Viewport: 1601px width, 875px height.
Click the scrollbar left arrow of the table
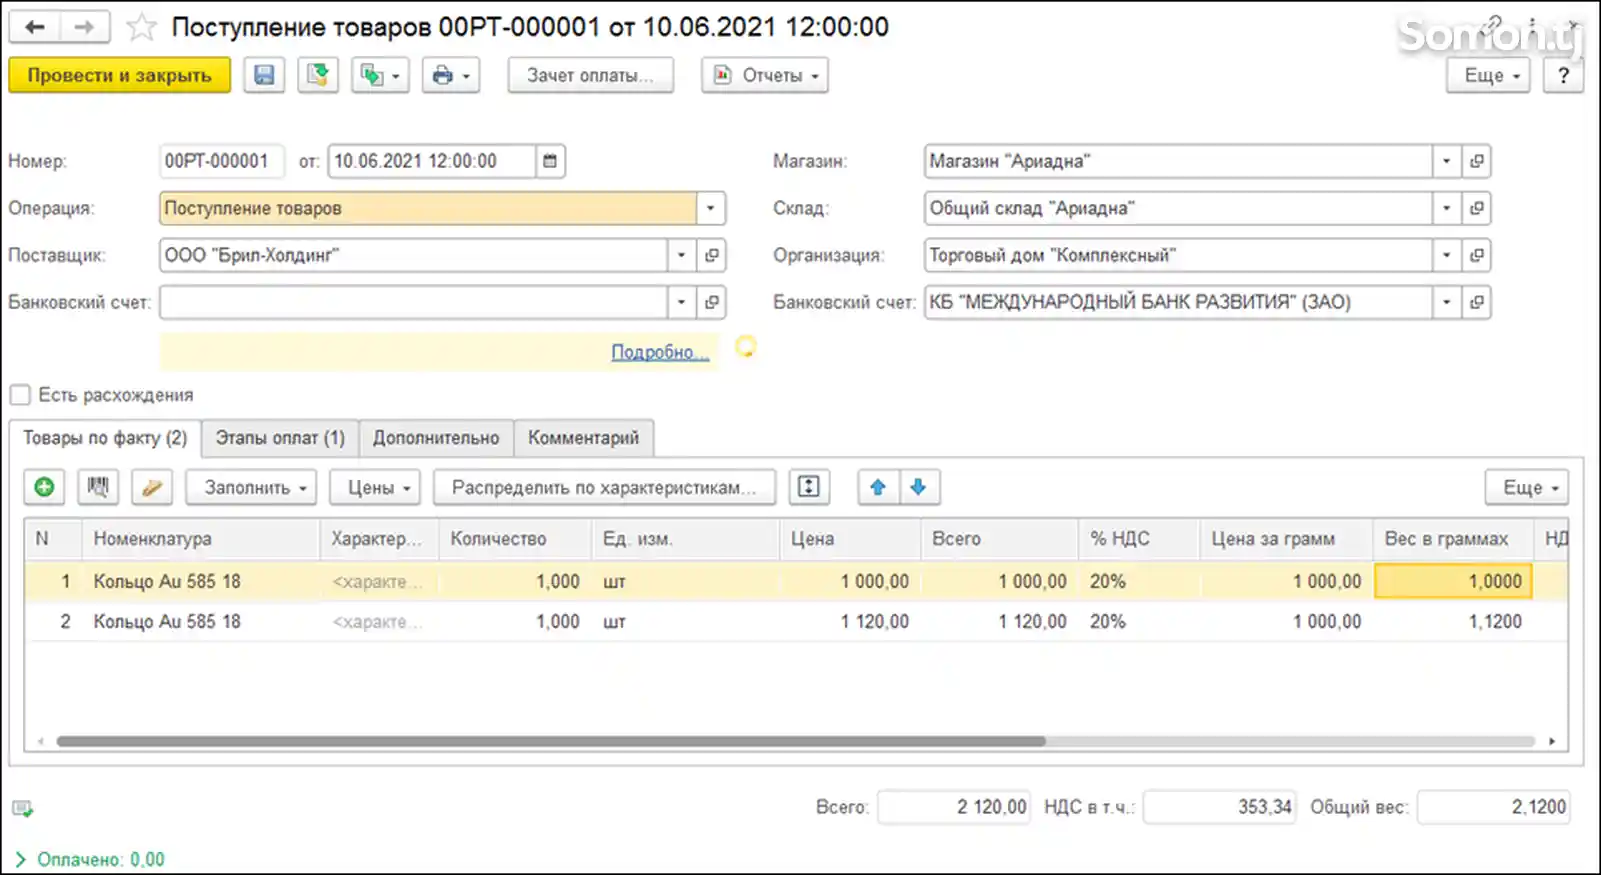pos(40,741)
